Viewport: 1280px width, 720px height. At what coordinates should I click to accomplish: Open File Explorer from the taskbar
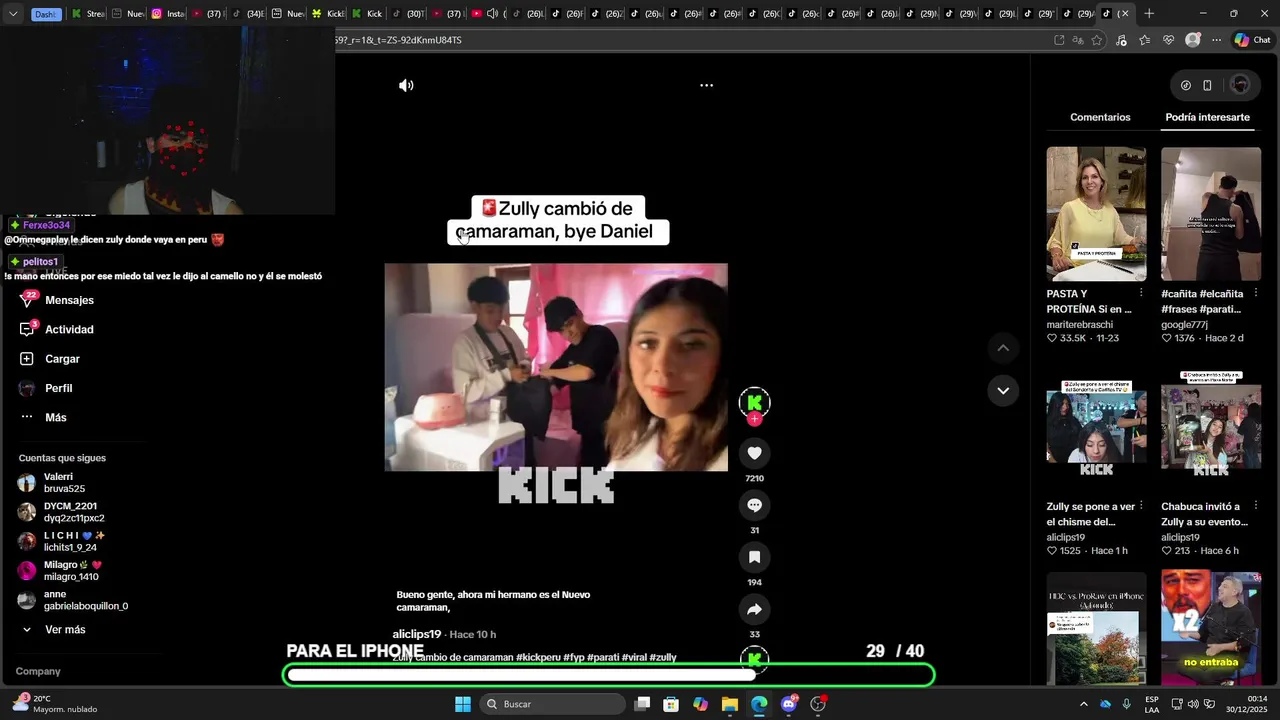[730, 704]
